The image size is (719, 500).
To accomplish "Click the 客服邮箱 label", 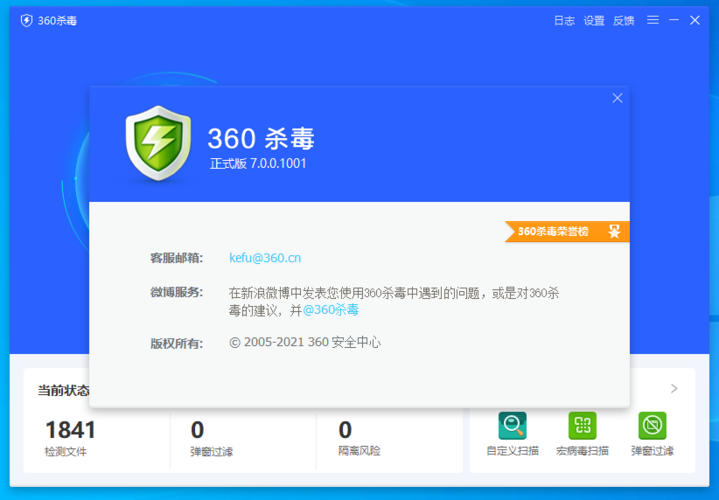I will 177,258.
